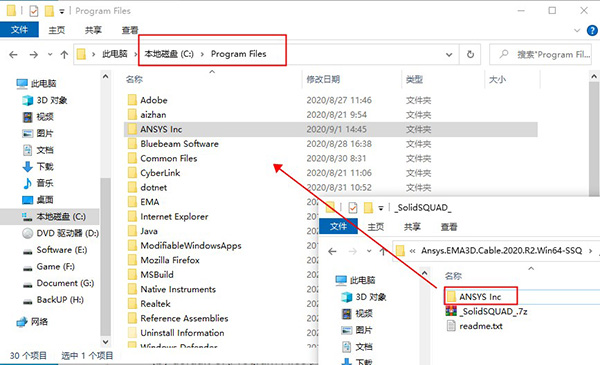Select the Uninstall Information folder icon

click(132, 332)
